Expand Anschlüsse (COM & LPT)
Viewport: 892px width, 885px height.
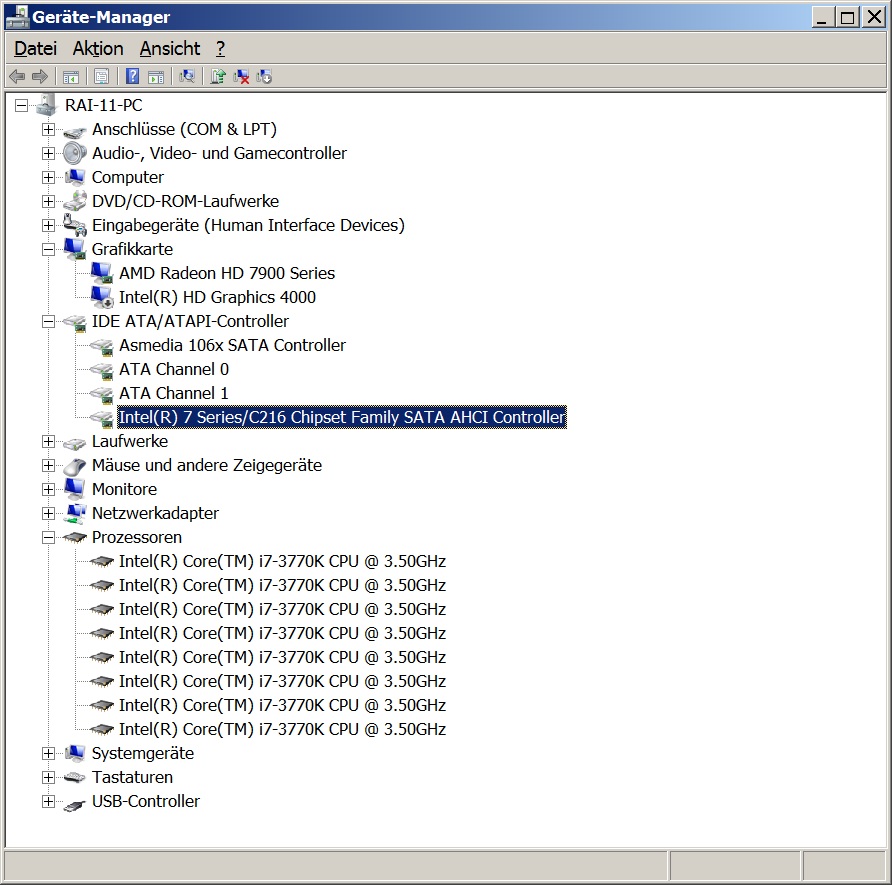point(49,130)
